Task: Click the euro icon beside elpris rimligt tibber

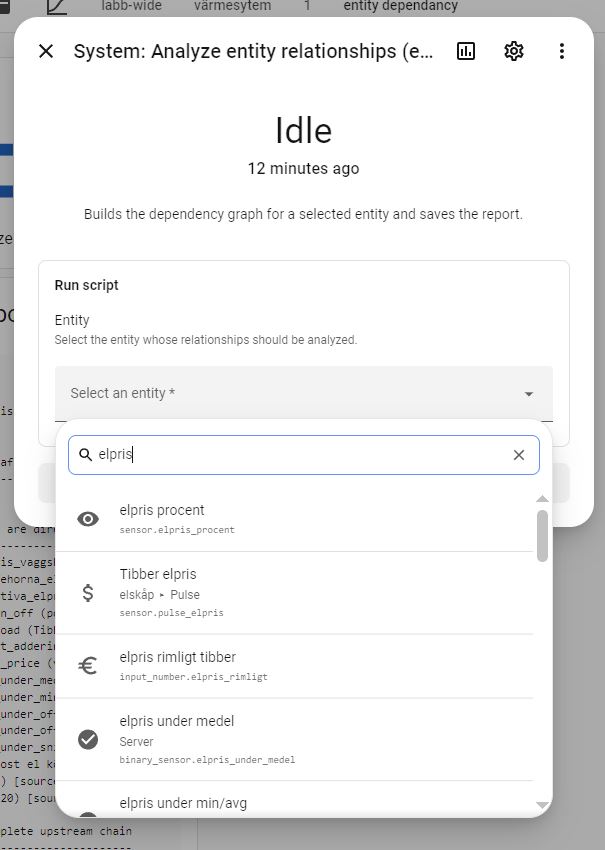Action: 88,665
